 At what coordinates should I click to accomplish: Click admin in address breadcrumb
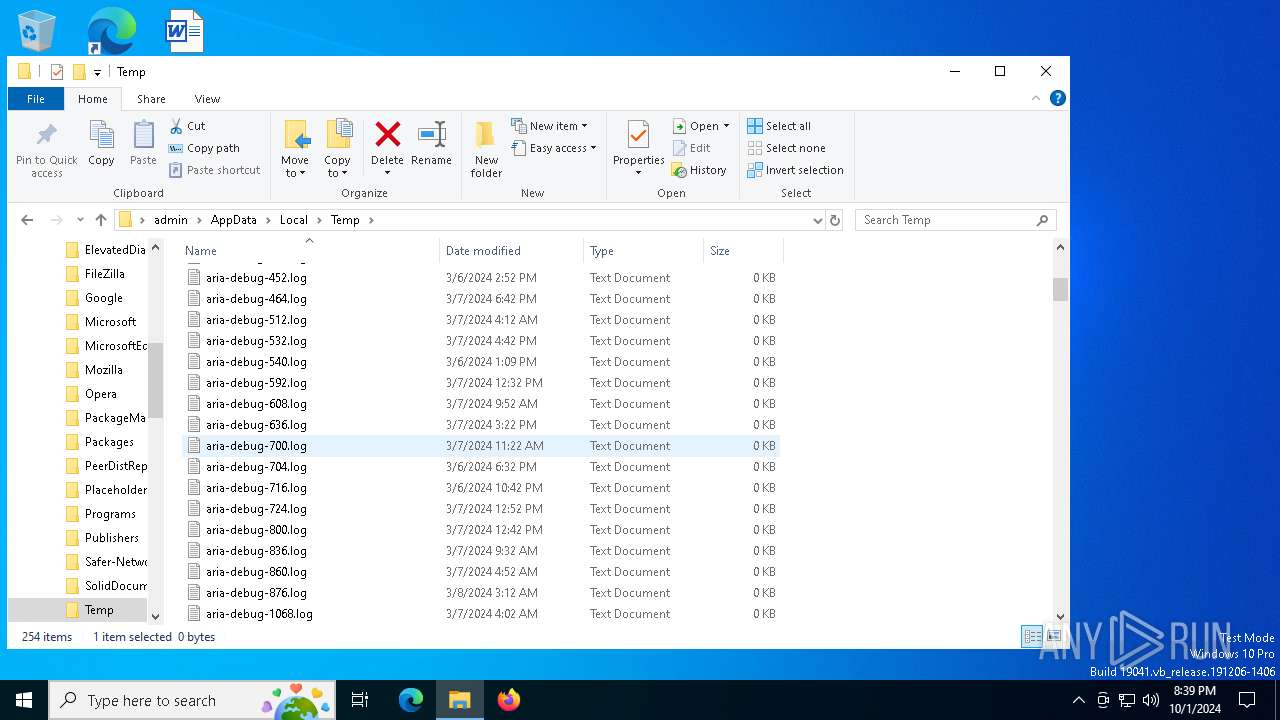171,220
